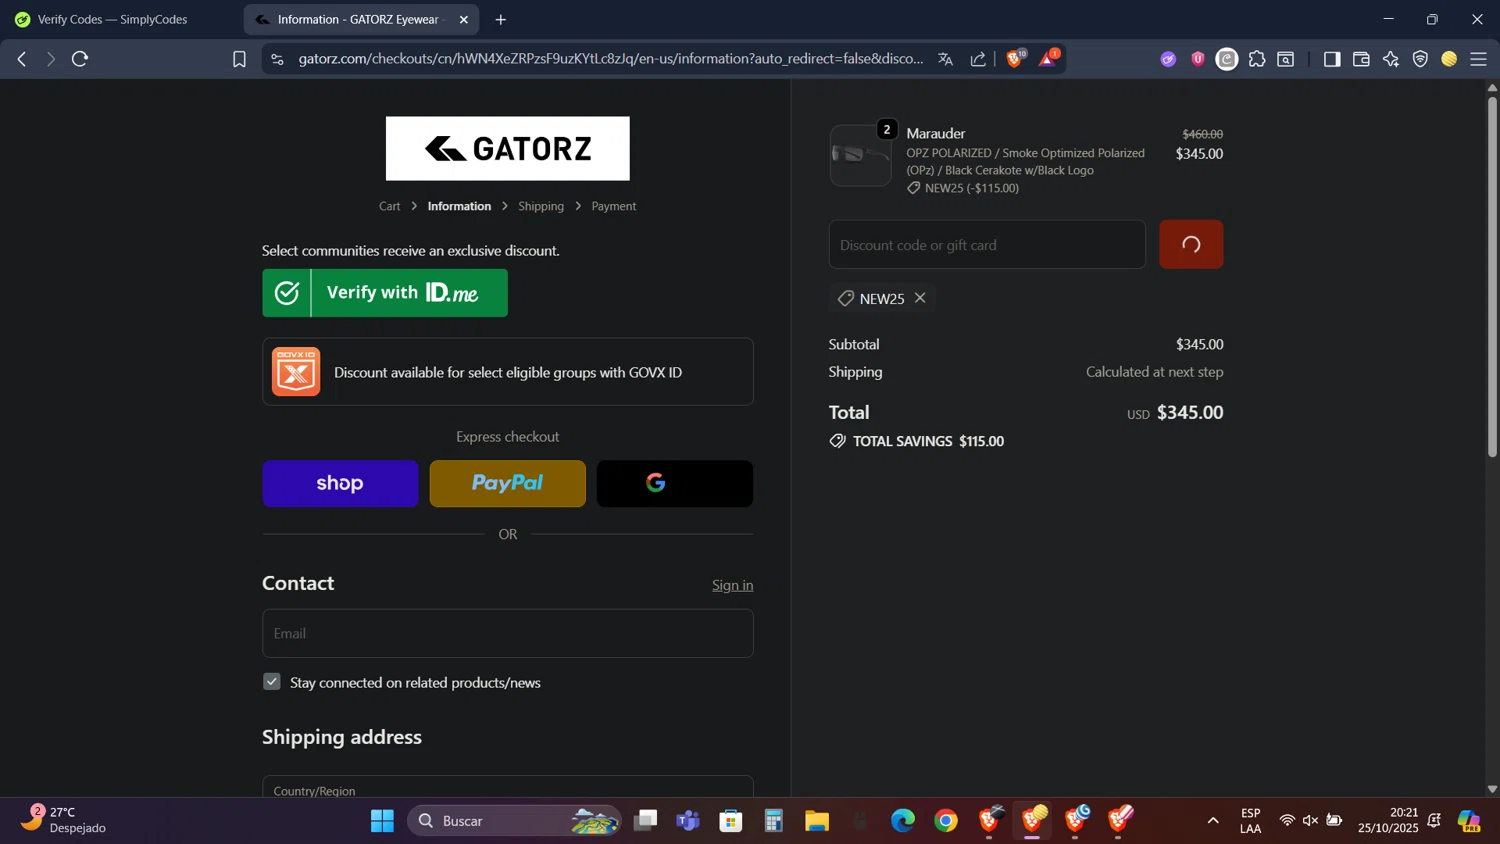The image size is (1500, 844).
Task: Uncheck Stay connected on related products/news
Action: 272,681
